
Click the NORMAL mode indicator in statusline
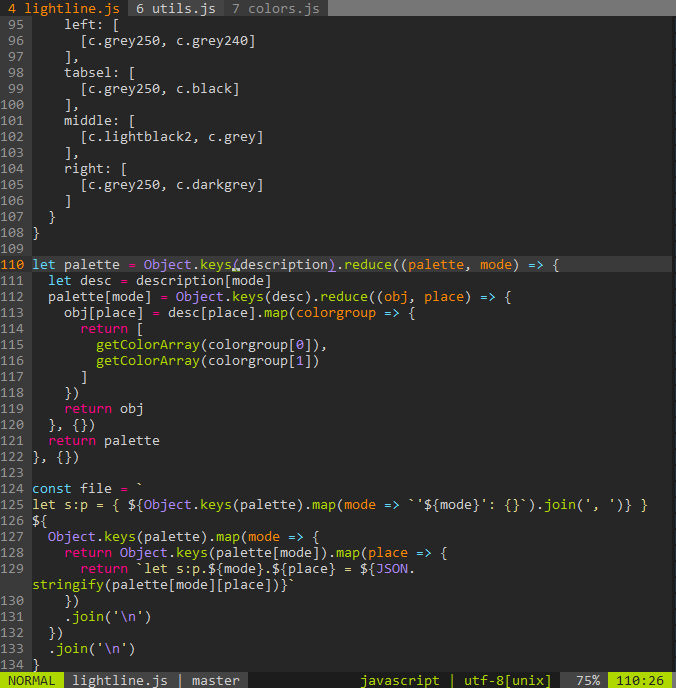click(32, 680)
